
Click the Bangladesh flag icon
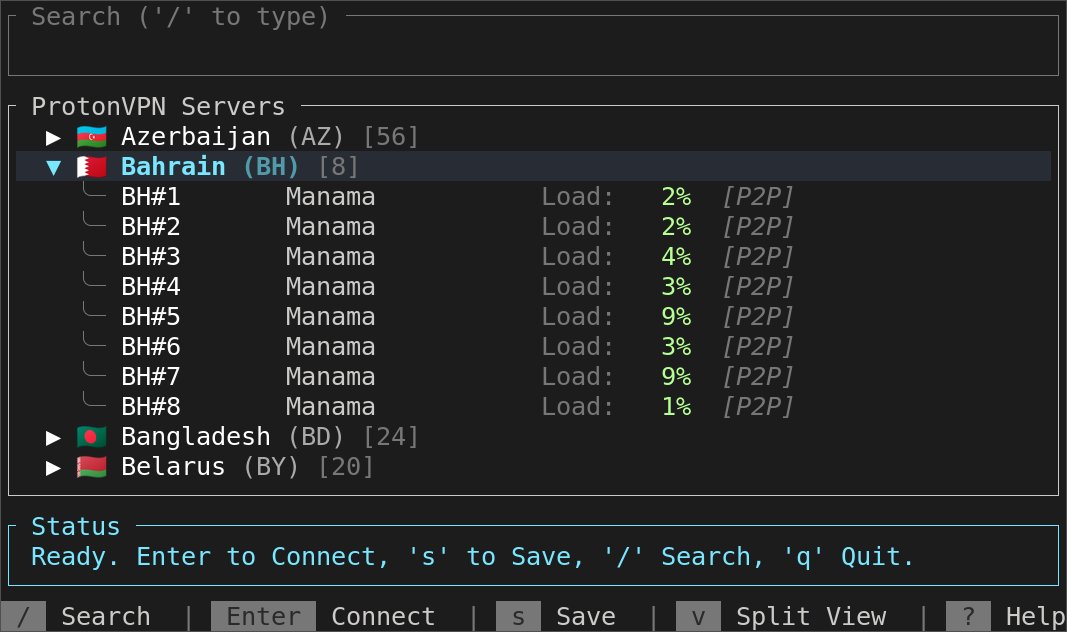pos(91,437)
